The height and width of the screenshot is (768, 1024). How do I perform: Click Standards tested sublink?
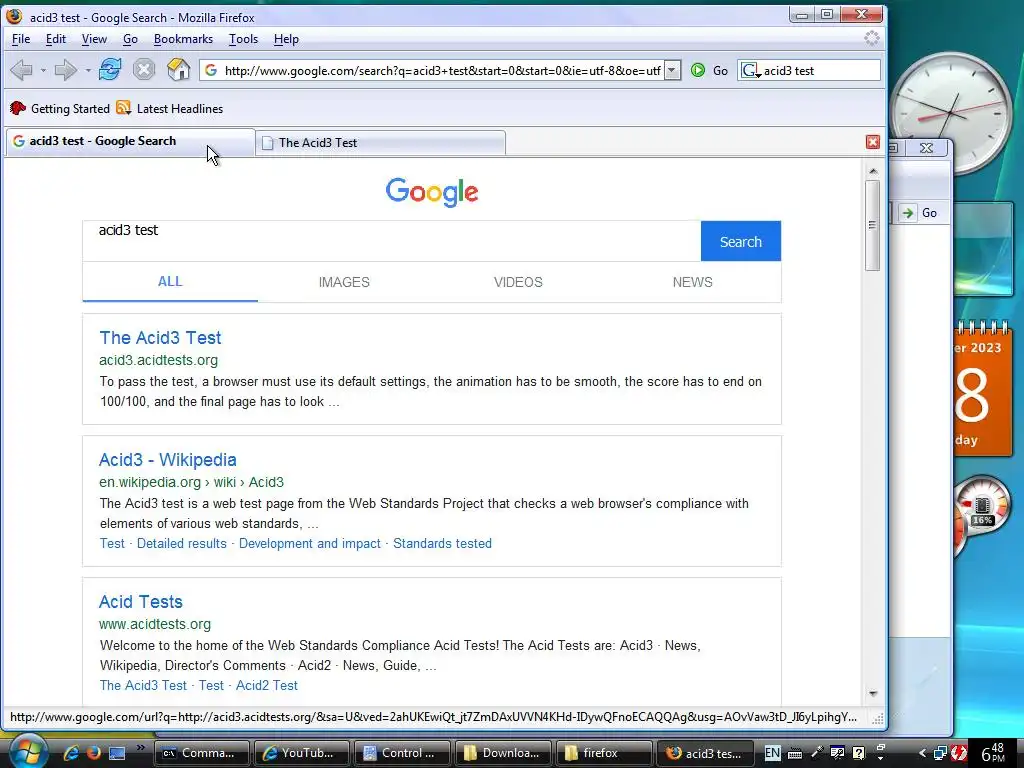442,543
